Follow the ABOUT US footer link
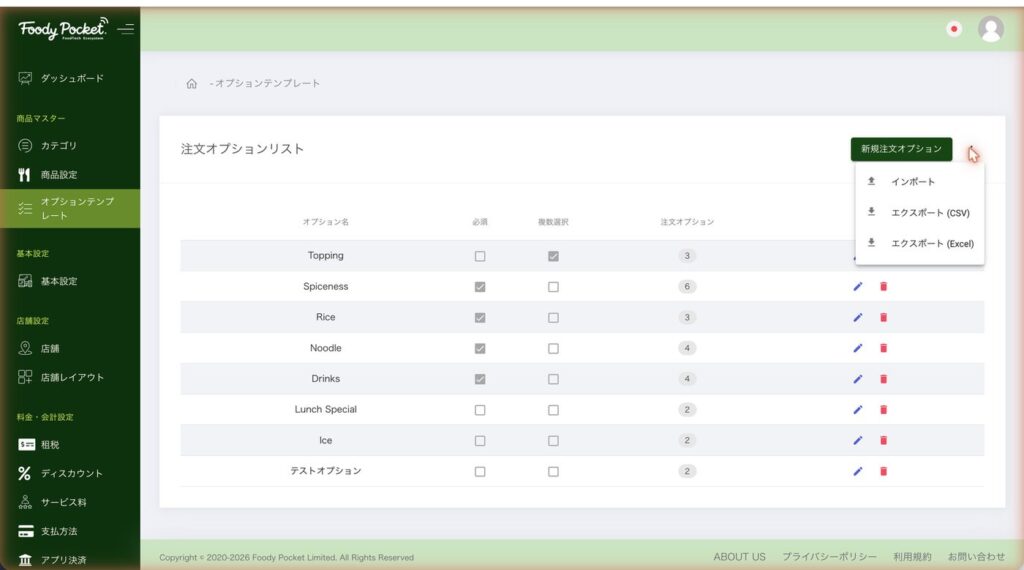The width and height of the screenshot is (1024, 570). pos(739,557)
